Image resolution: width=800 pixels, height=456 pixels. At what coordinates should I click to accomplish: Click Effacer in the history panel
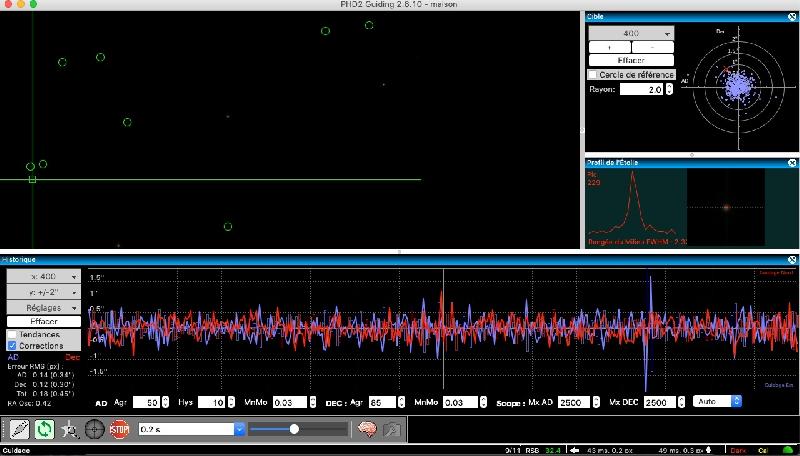(44, 322)
